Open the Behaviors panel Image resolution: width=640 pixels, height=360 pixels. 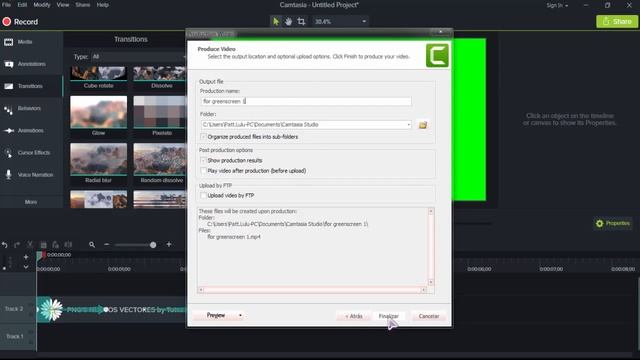coord(31,109)
